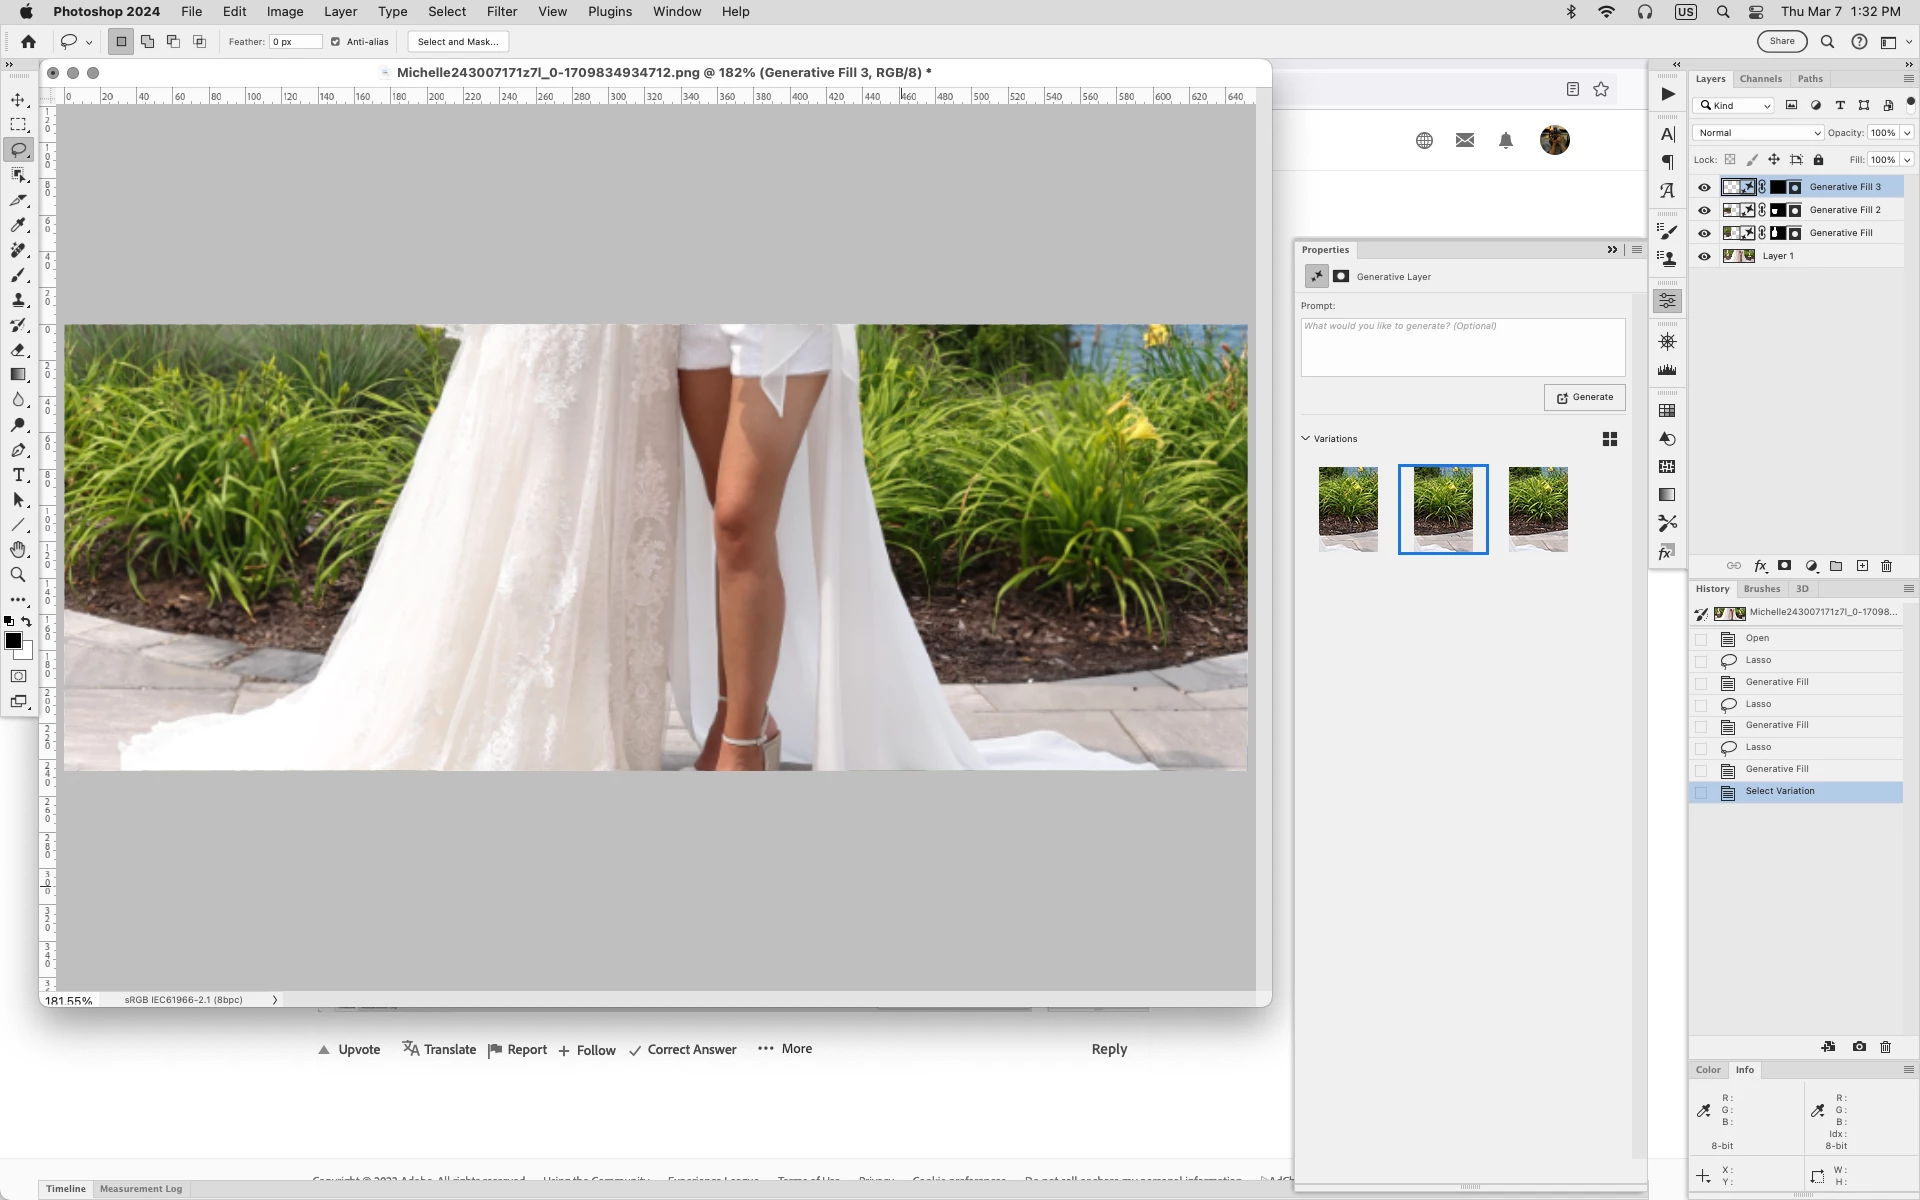Select the Eraser tool

tap(18, 350)
